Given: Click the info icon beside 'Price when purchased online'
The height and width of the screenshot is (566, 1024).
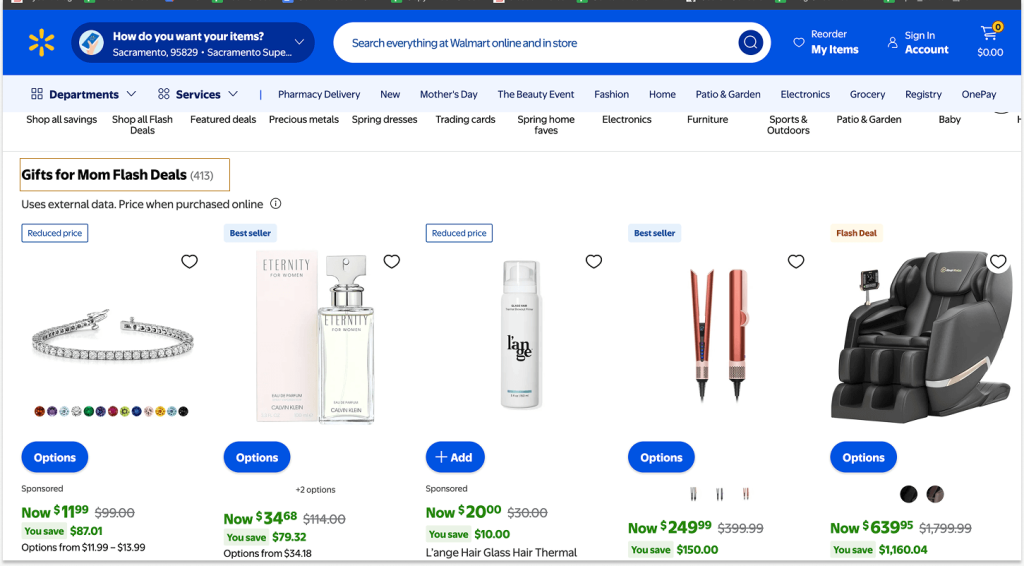Looking at the screenshot, I should coord(276,204).
